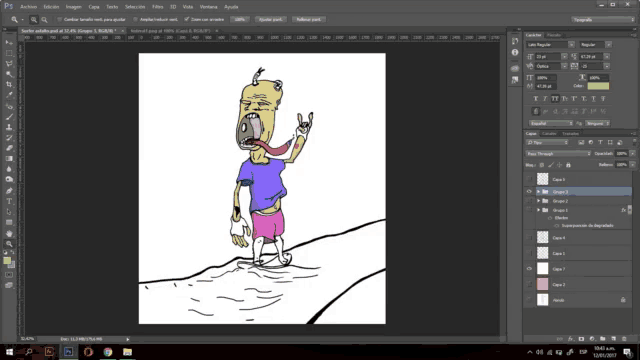Screen dimensions: 640x360
Task: Enable 'Cambiar tamaño vent. para ajustar' checkbox
Action: tap(60, 20)
